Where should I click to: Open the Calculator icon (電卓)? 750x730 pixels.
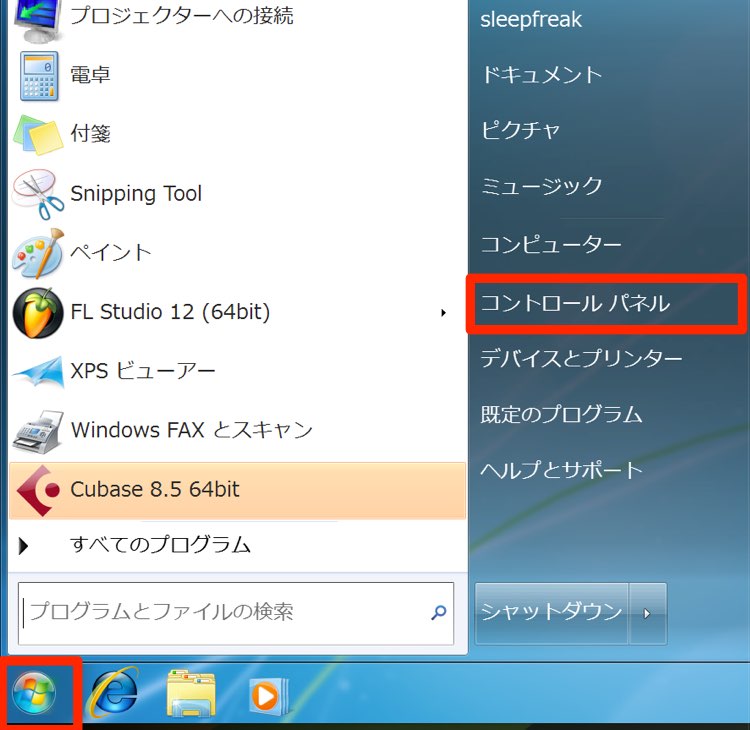(x=39, y=76)
